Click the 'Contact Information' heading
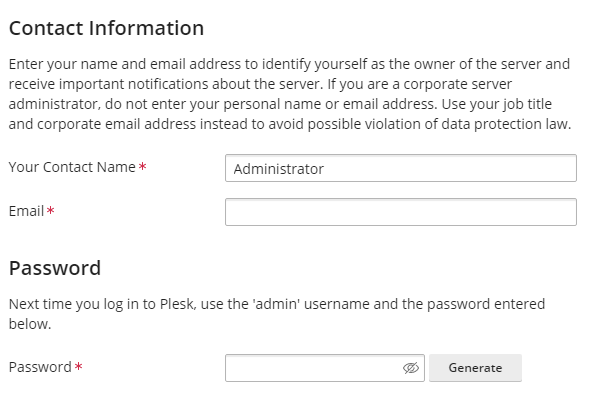Viewport: 603px width, 408px height. 107,28
